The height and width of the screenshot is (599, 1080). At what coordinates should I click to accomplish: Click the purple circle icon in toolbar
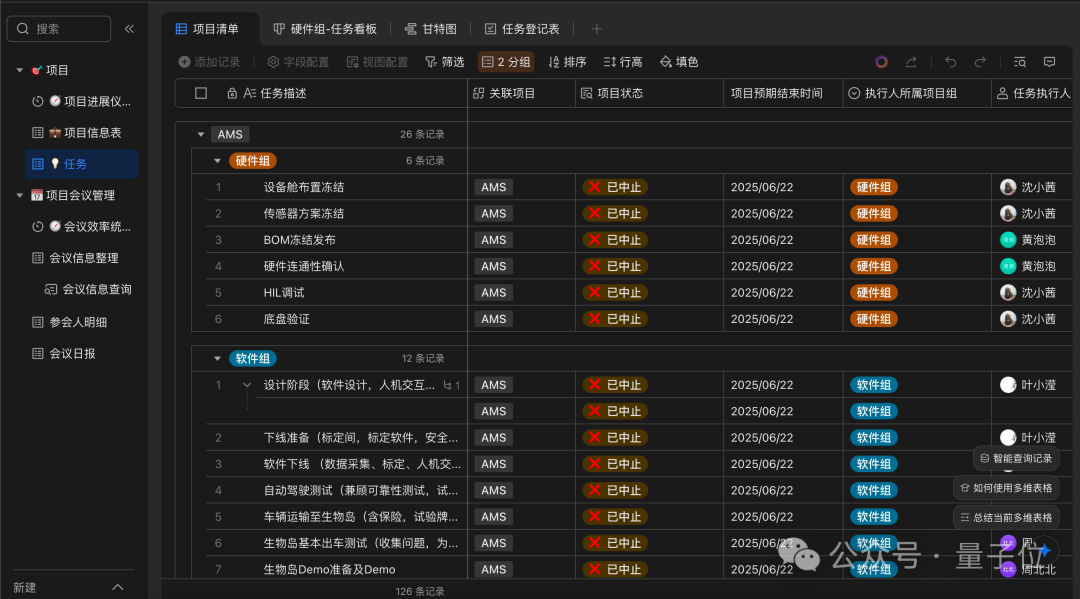pos(881,62)
